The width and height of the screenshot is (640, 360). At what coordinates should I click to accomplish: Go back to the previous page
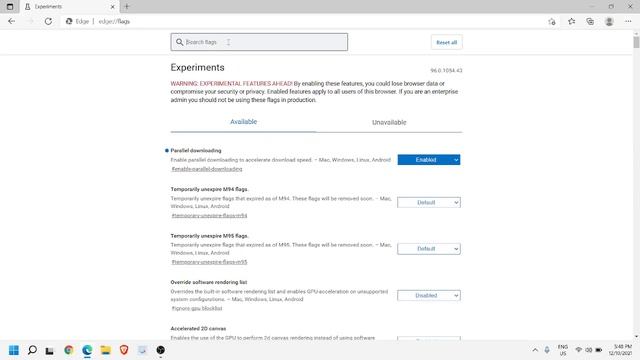pos(11,21)
